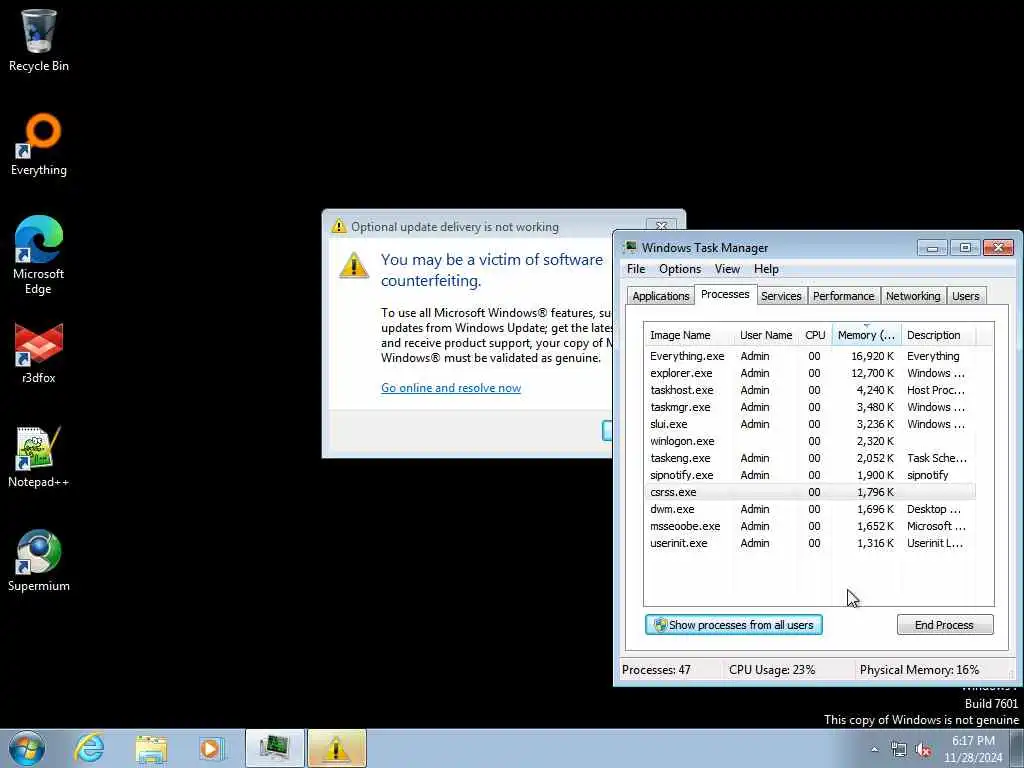The image size is (1024, 768).
Task: Select the csrss.exe process row
Action: coord(810,492)
